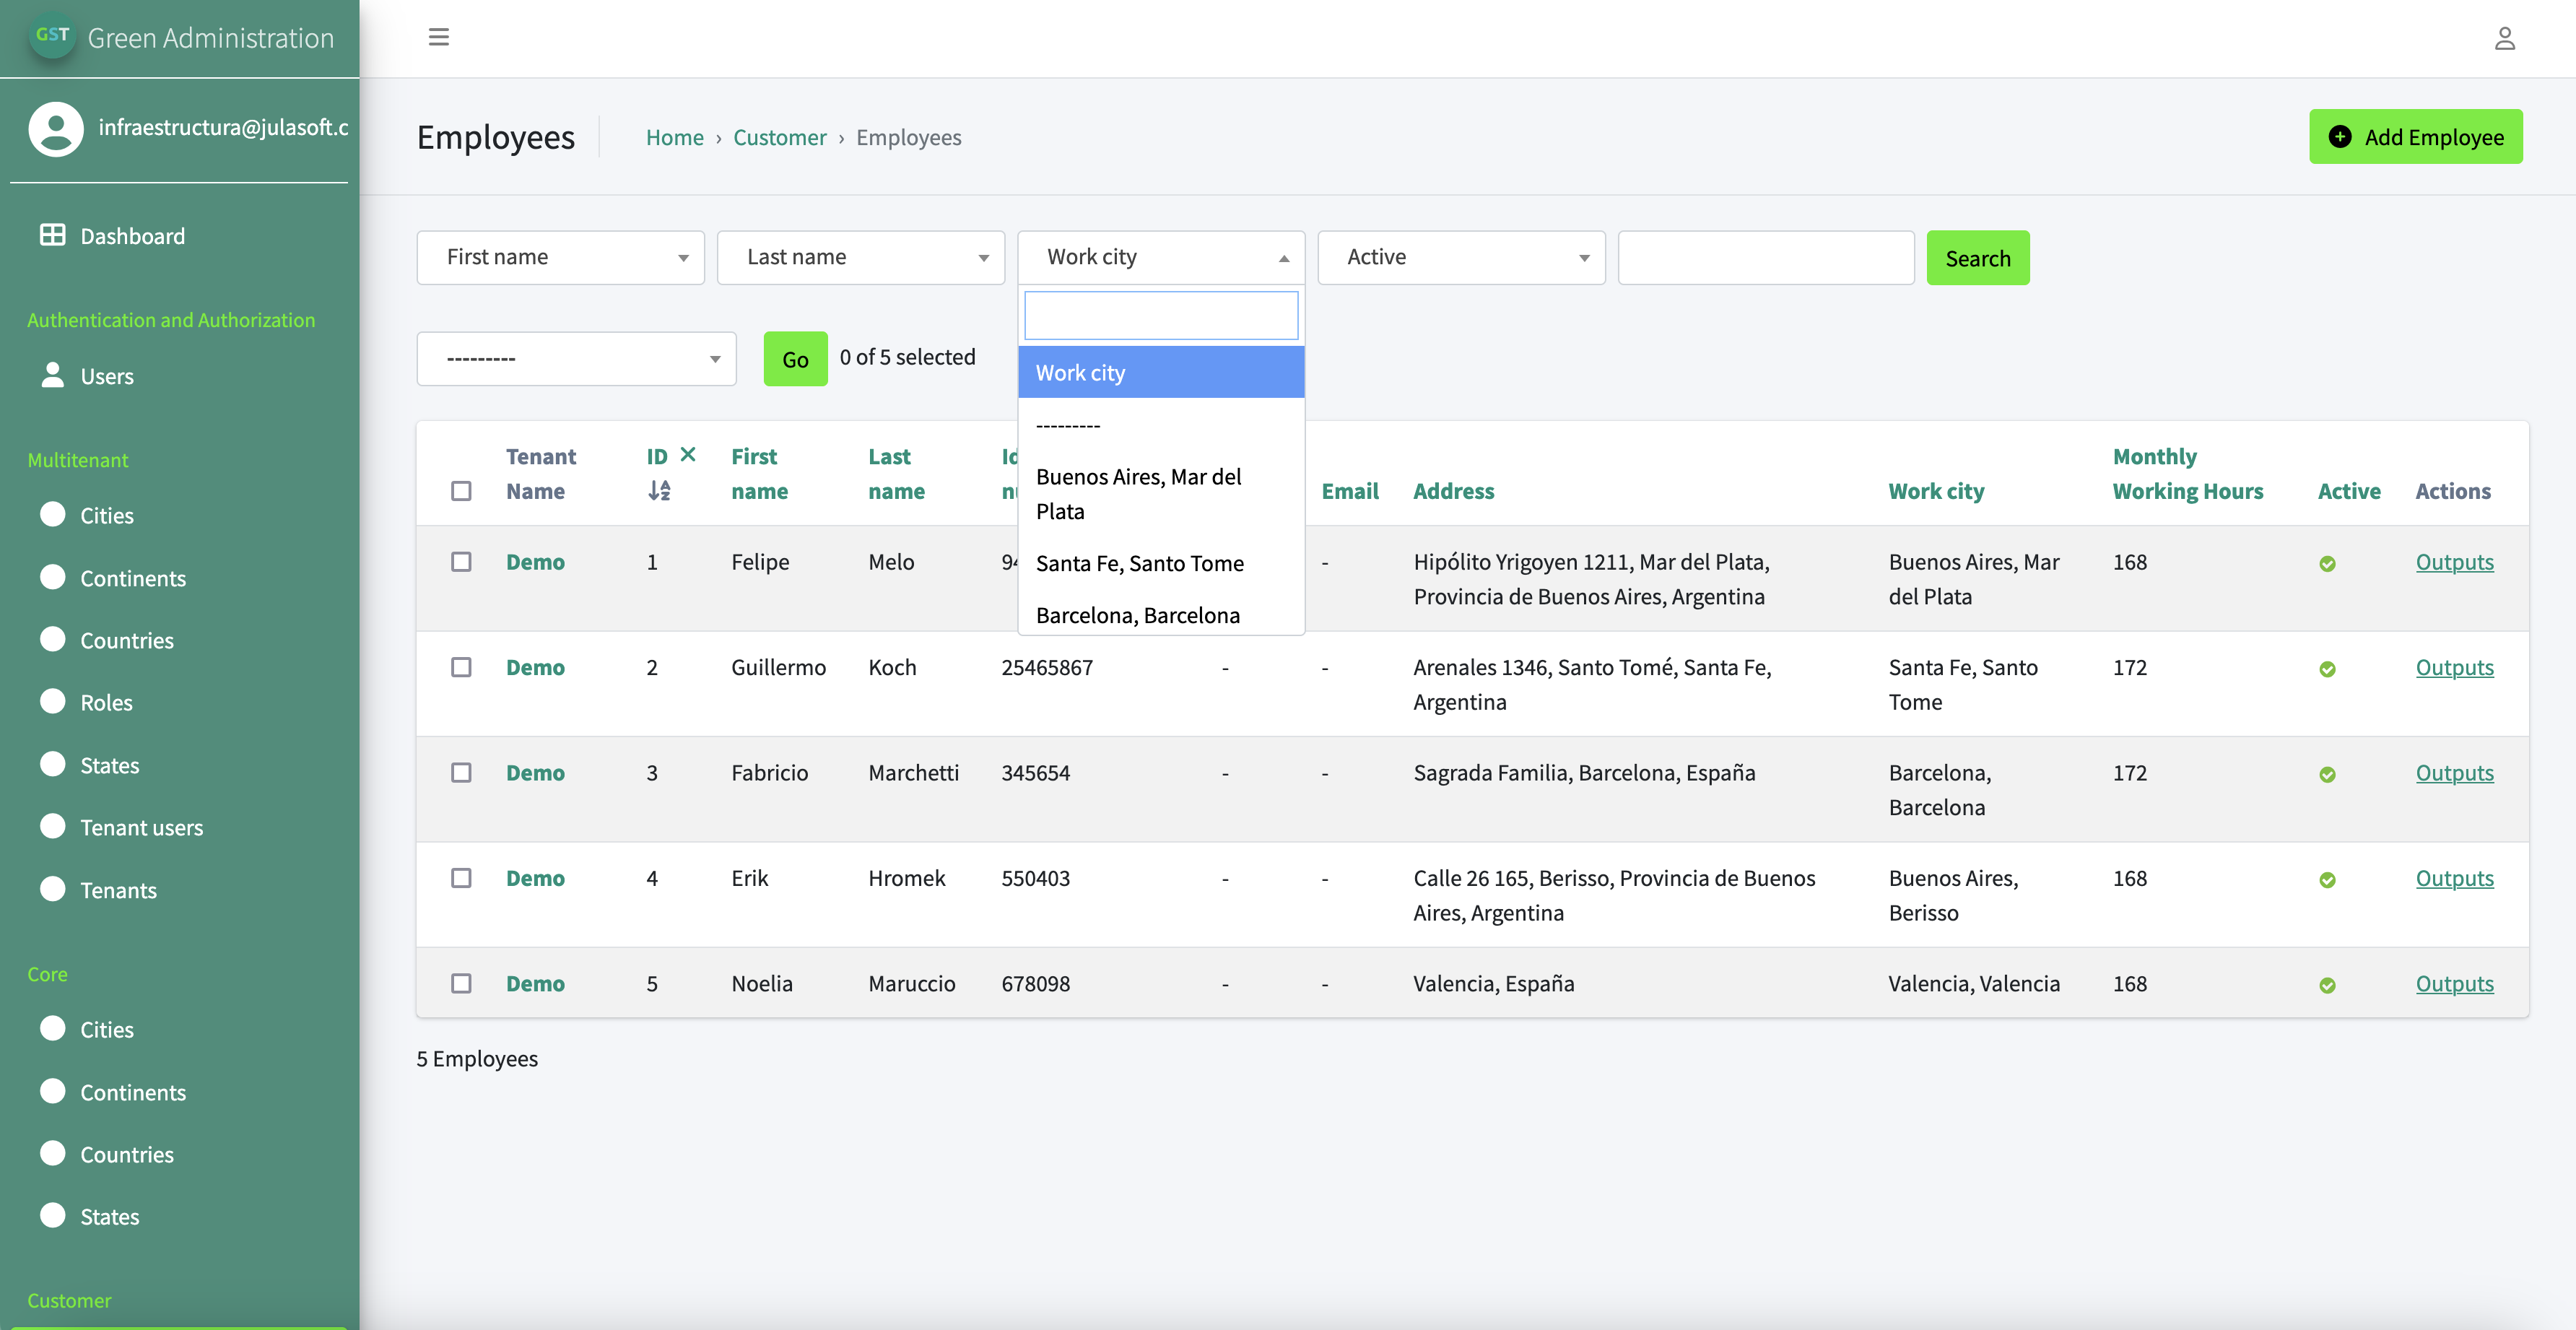Click the hamburger menu icon
This screenshot has height=1330, width=2576.
coord(438,37)
